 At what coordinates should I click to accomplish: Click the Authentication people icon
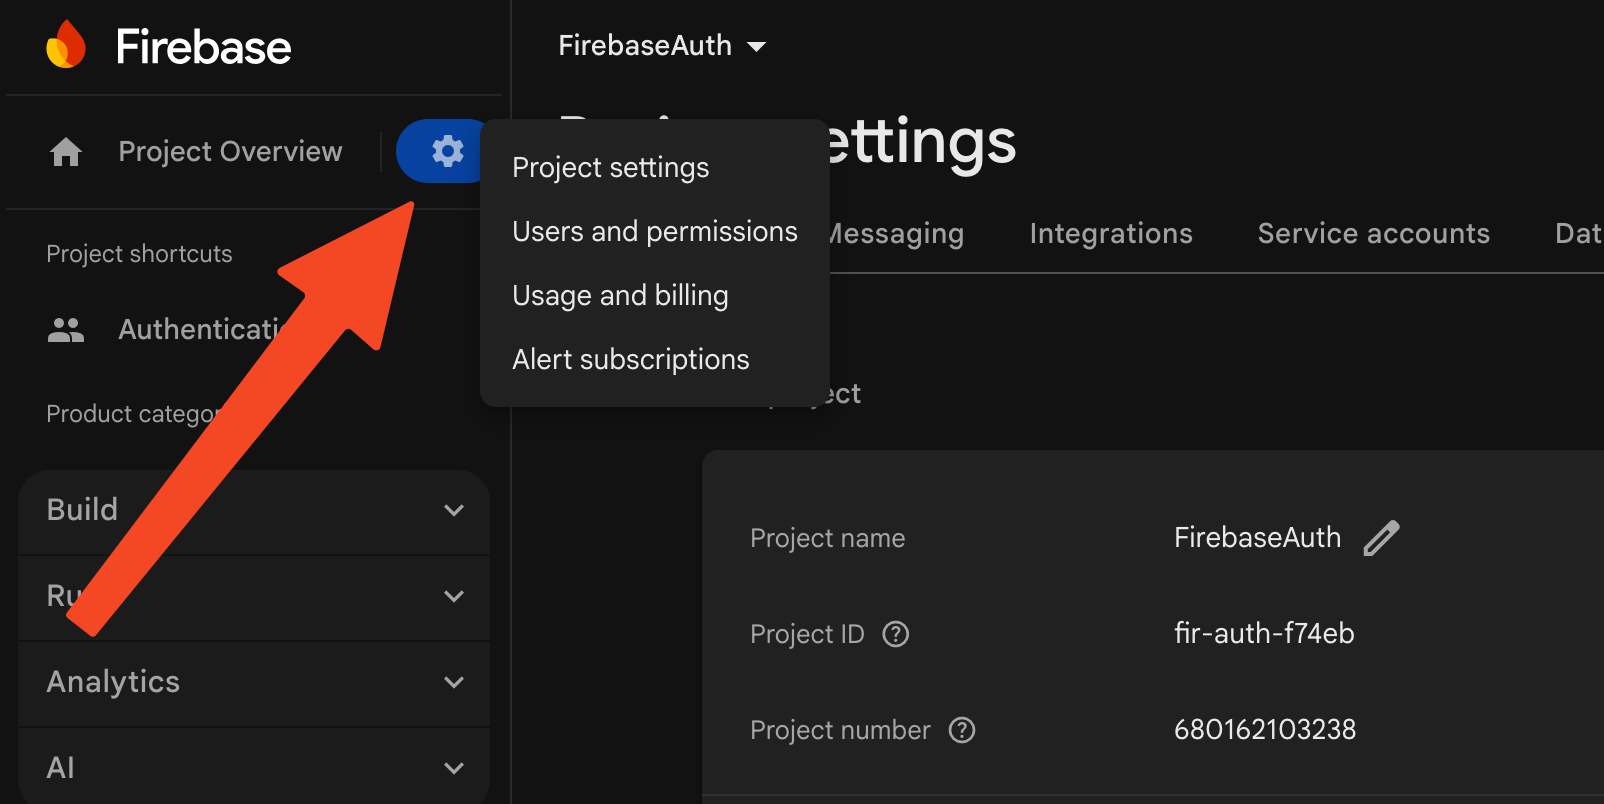(66, 330)
